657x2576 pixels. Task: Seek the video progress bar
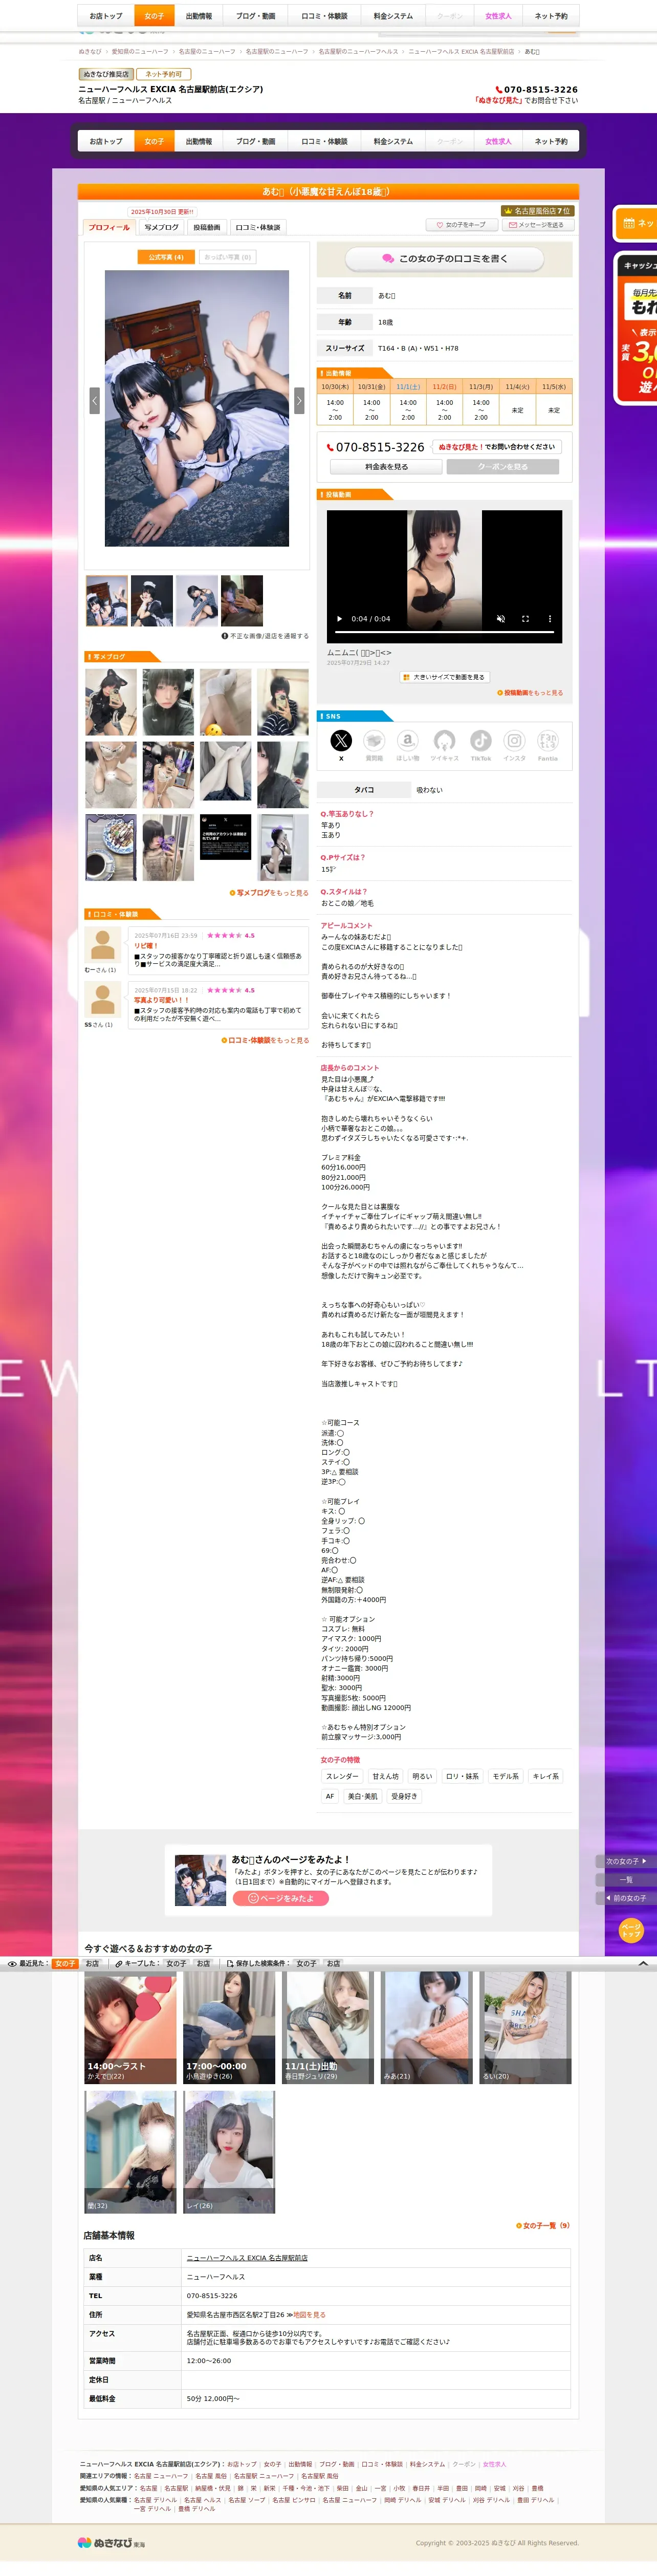(x=444, y=632)
